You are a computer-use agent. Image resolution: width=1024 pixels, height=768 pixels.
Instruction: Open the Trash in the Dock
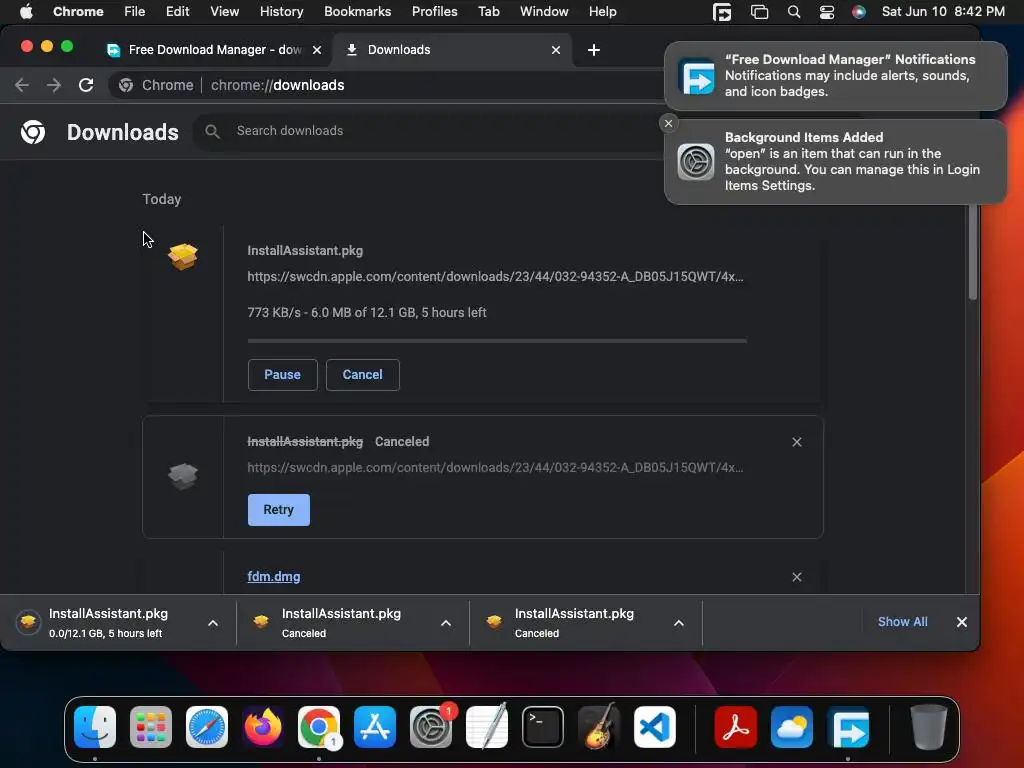928,727
